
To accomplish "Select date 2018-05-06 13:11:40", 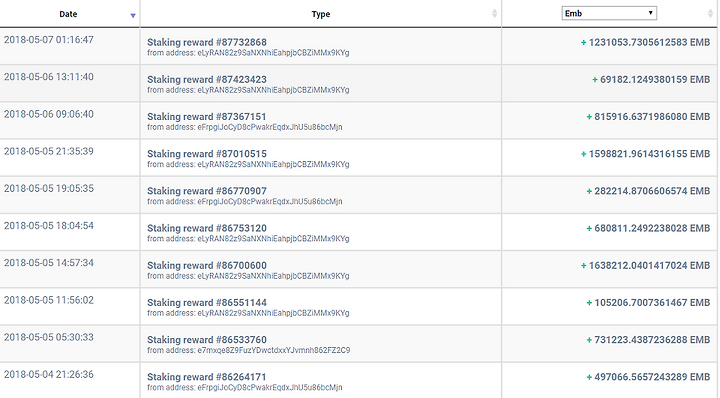I will (x=49, y=77).
